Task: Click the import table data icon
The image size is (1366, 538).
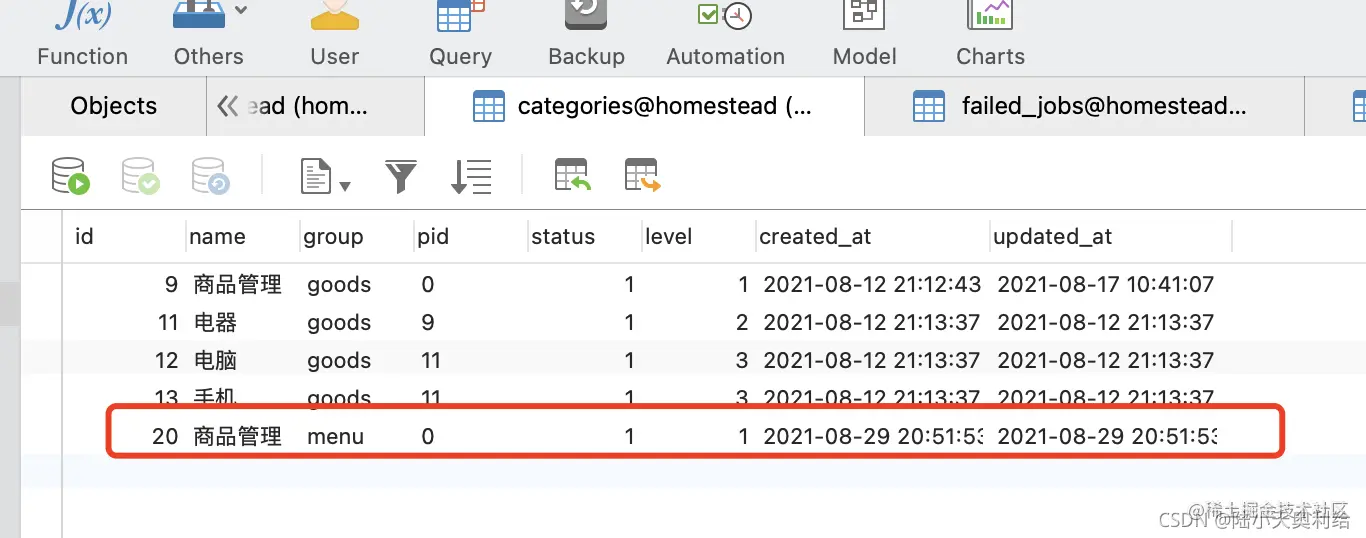Action: pos(573,176)
